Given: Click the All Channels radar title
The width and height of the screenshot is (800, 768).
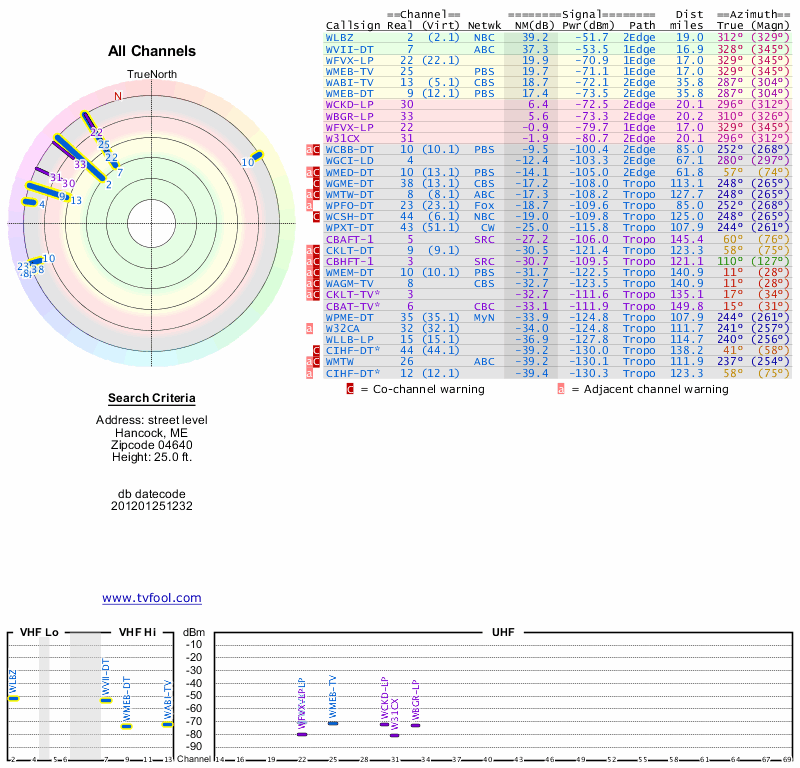Looking at the screenshot, I should coord(152,51).
